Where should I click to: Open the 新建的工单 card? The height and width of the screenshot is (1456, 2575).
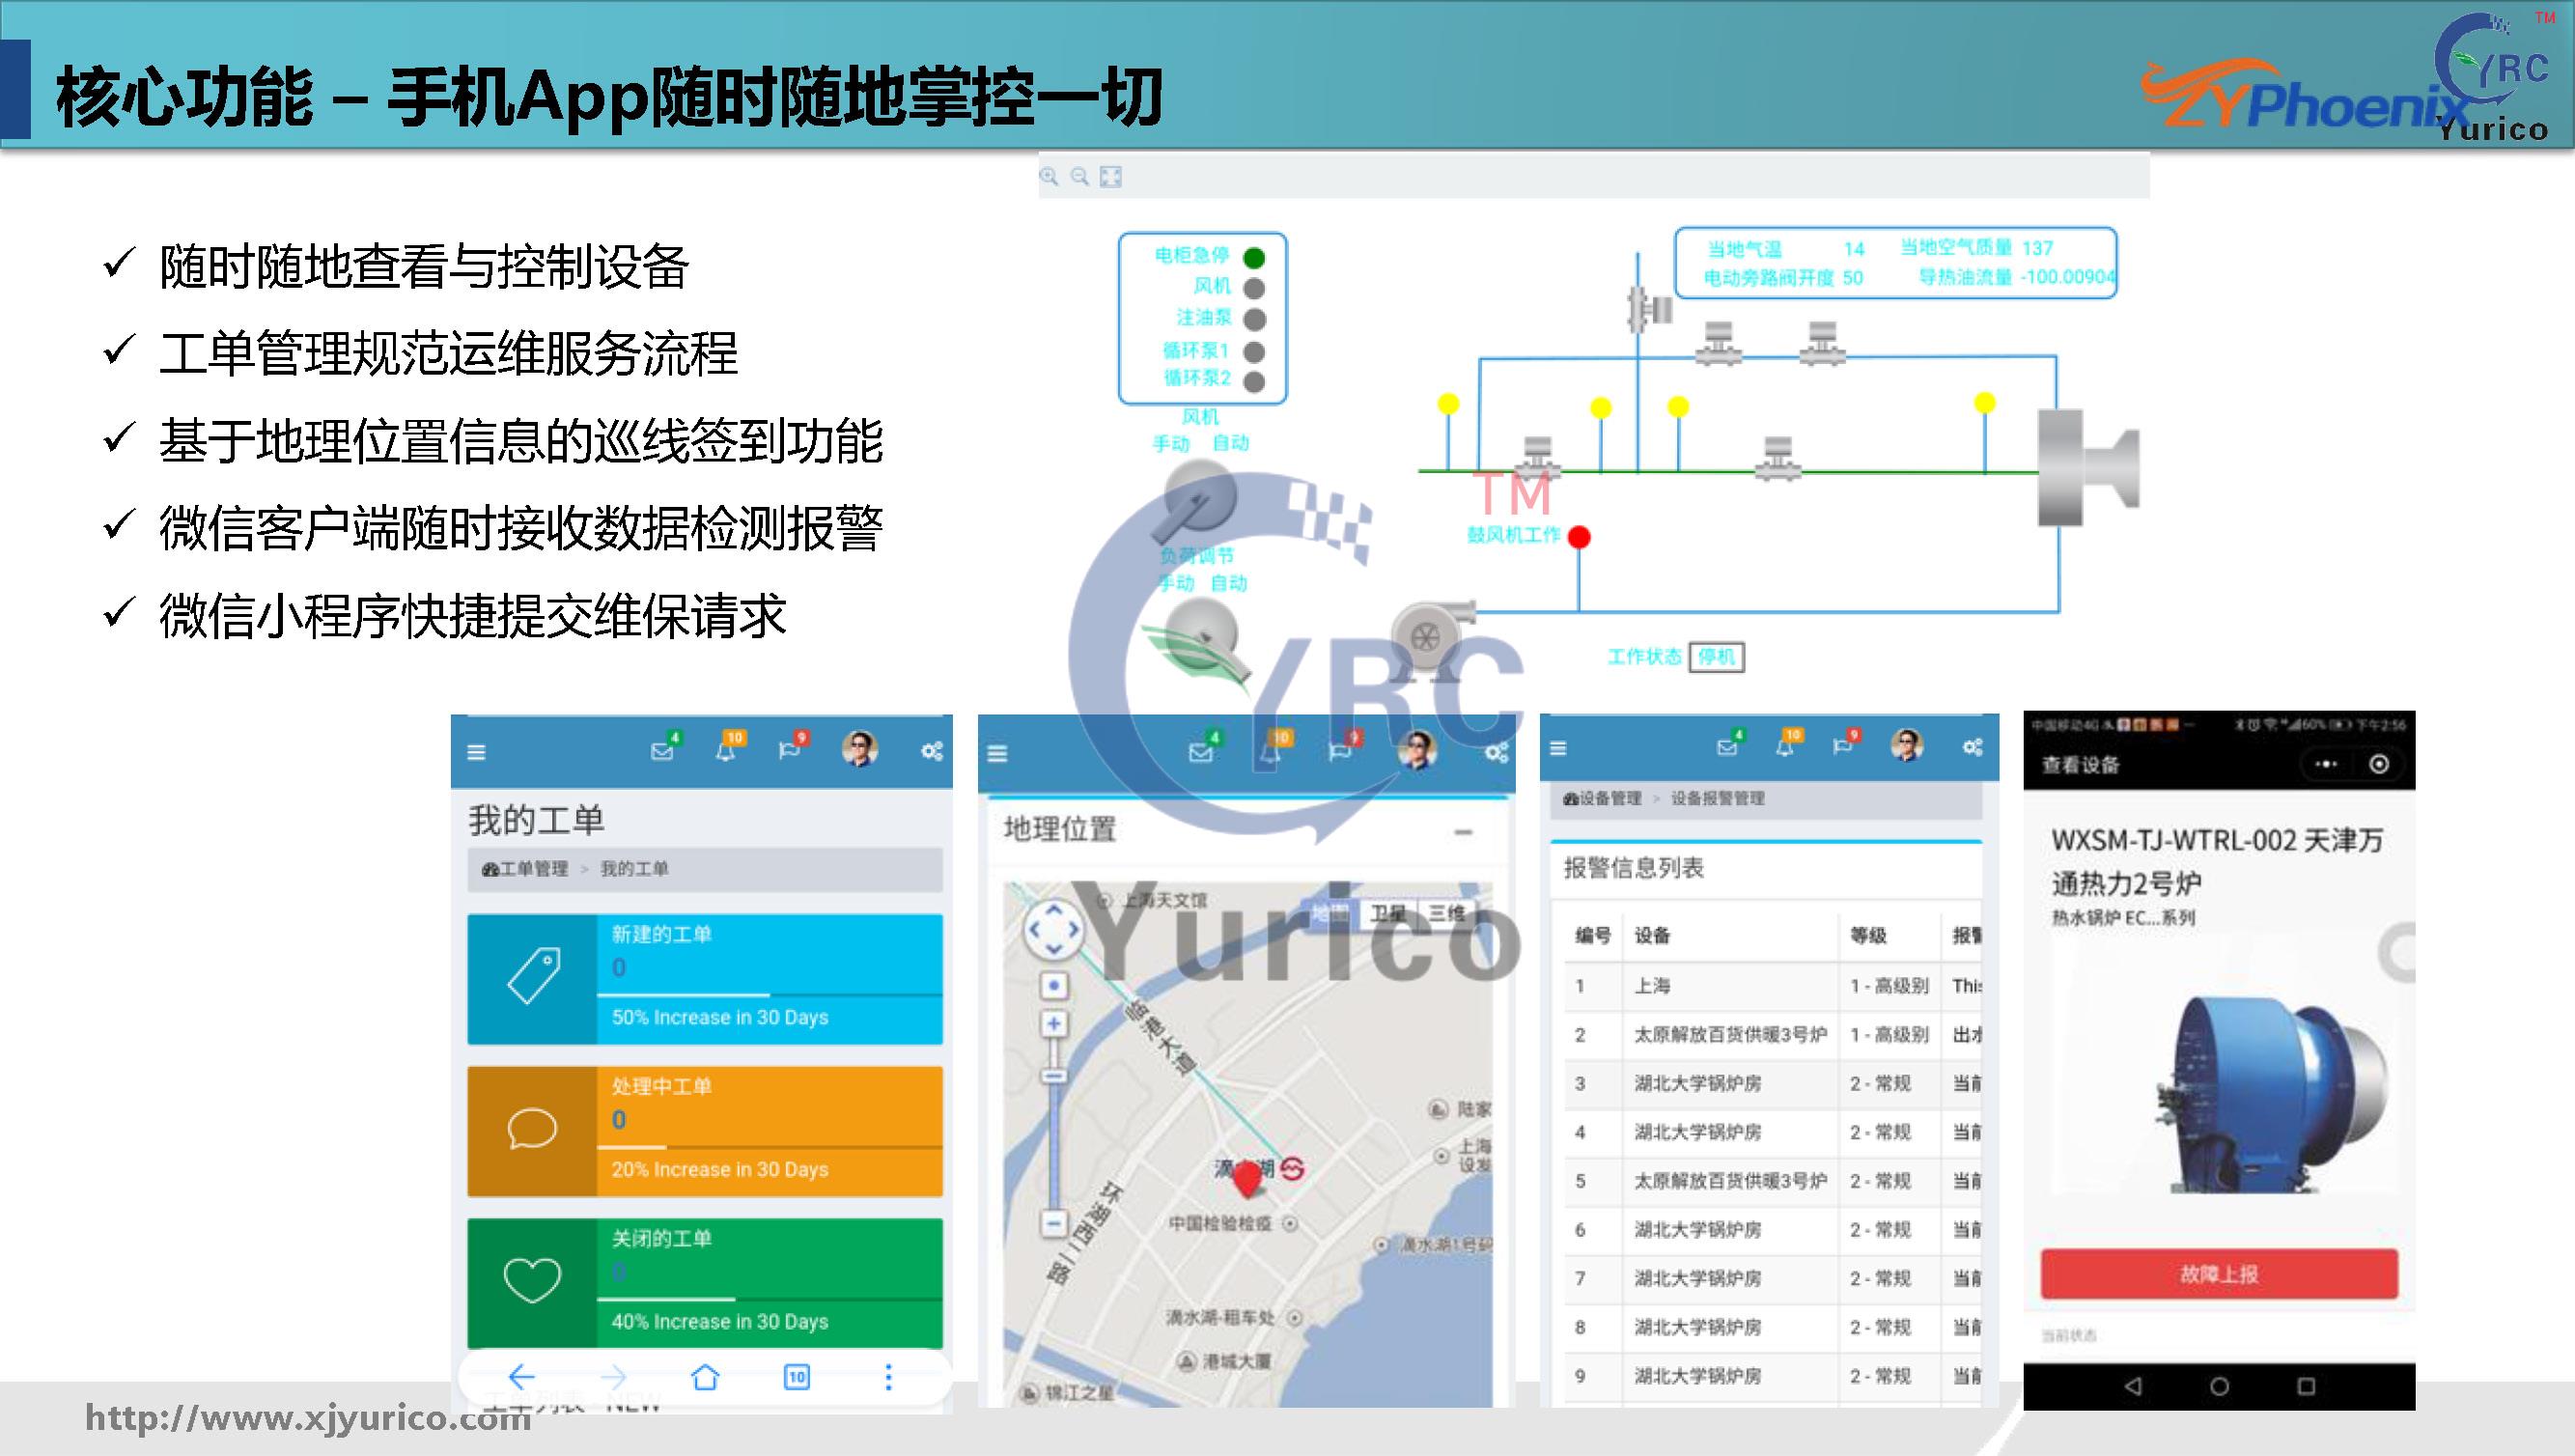tap(705, 979)
